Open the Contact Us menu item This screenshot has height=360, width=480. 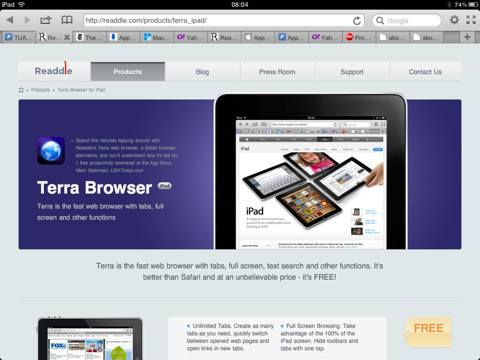426,71
